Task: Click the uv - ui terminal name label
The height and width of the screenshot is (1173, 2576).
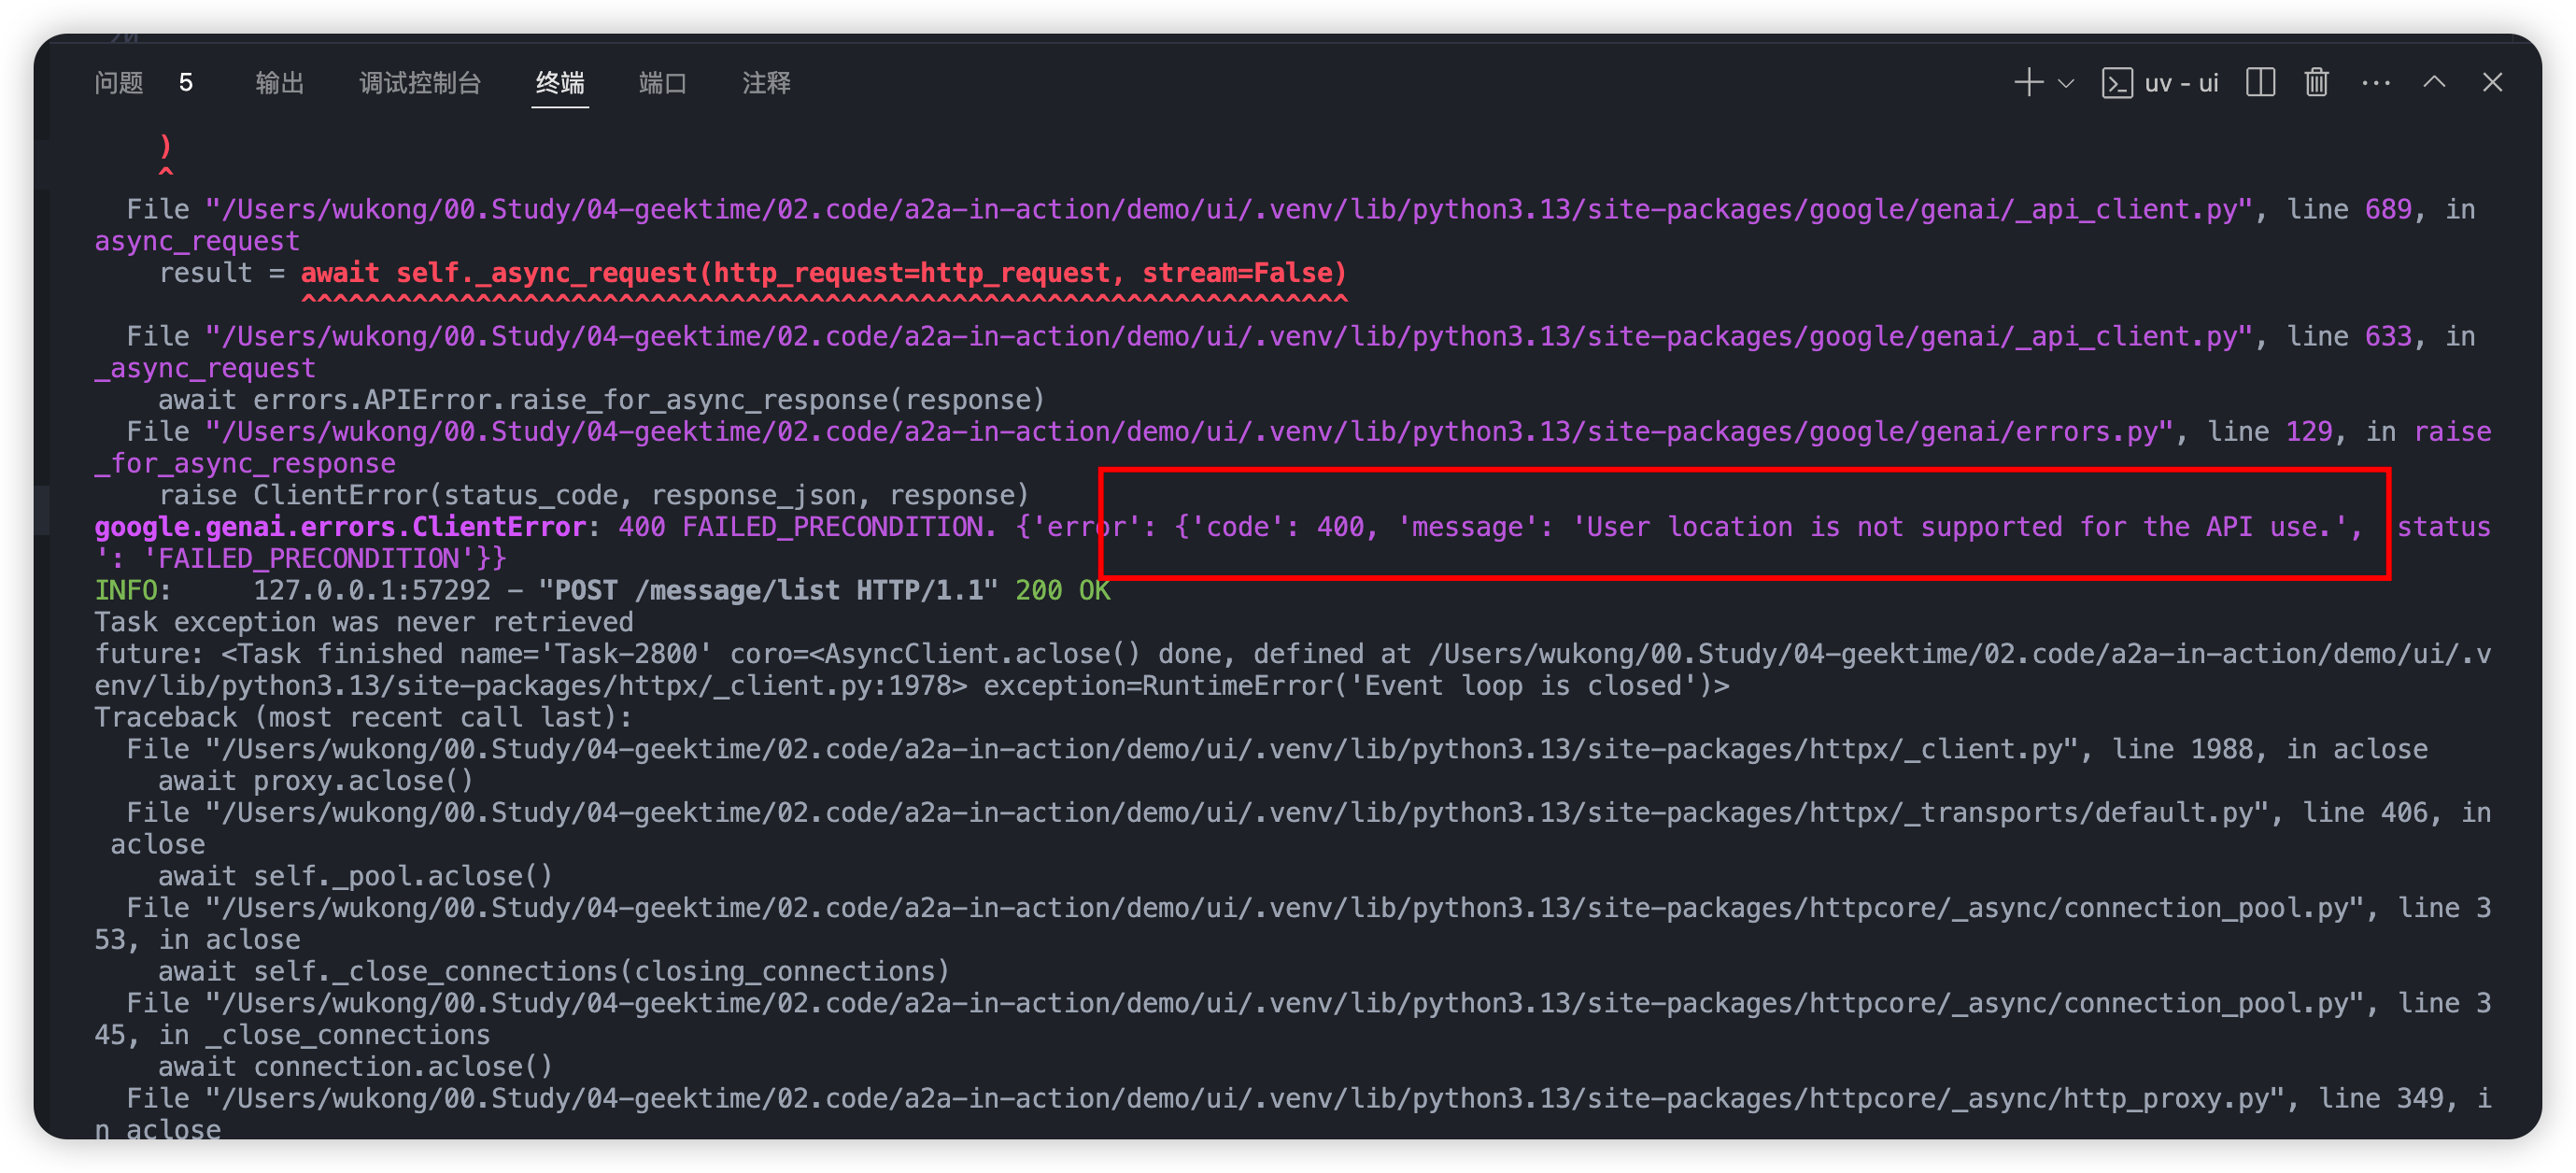Action: (x=2181, y=83)
